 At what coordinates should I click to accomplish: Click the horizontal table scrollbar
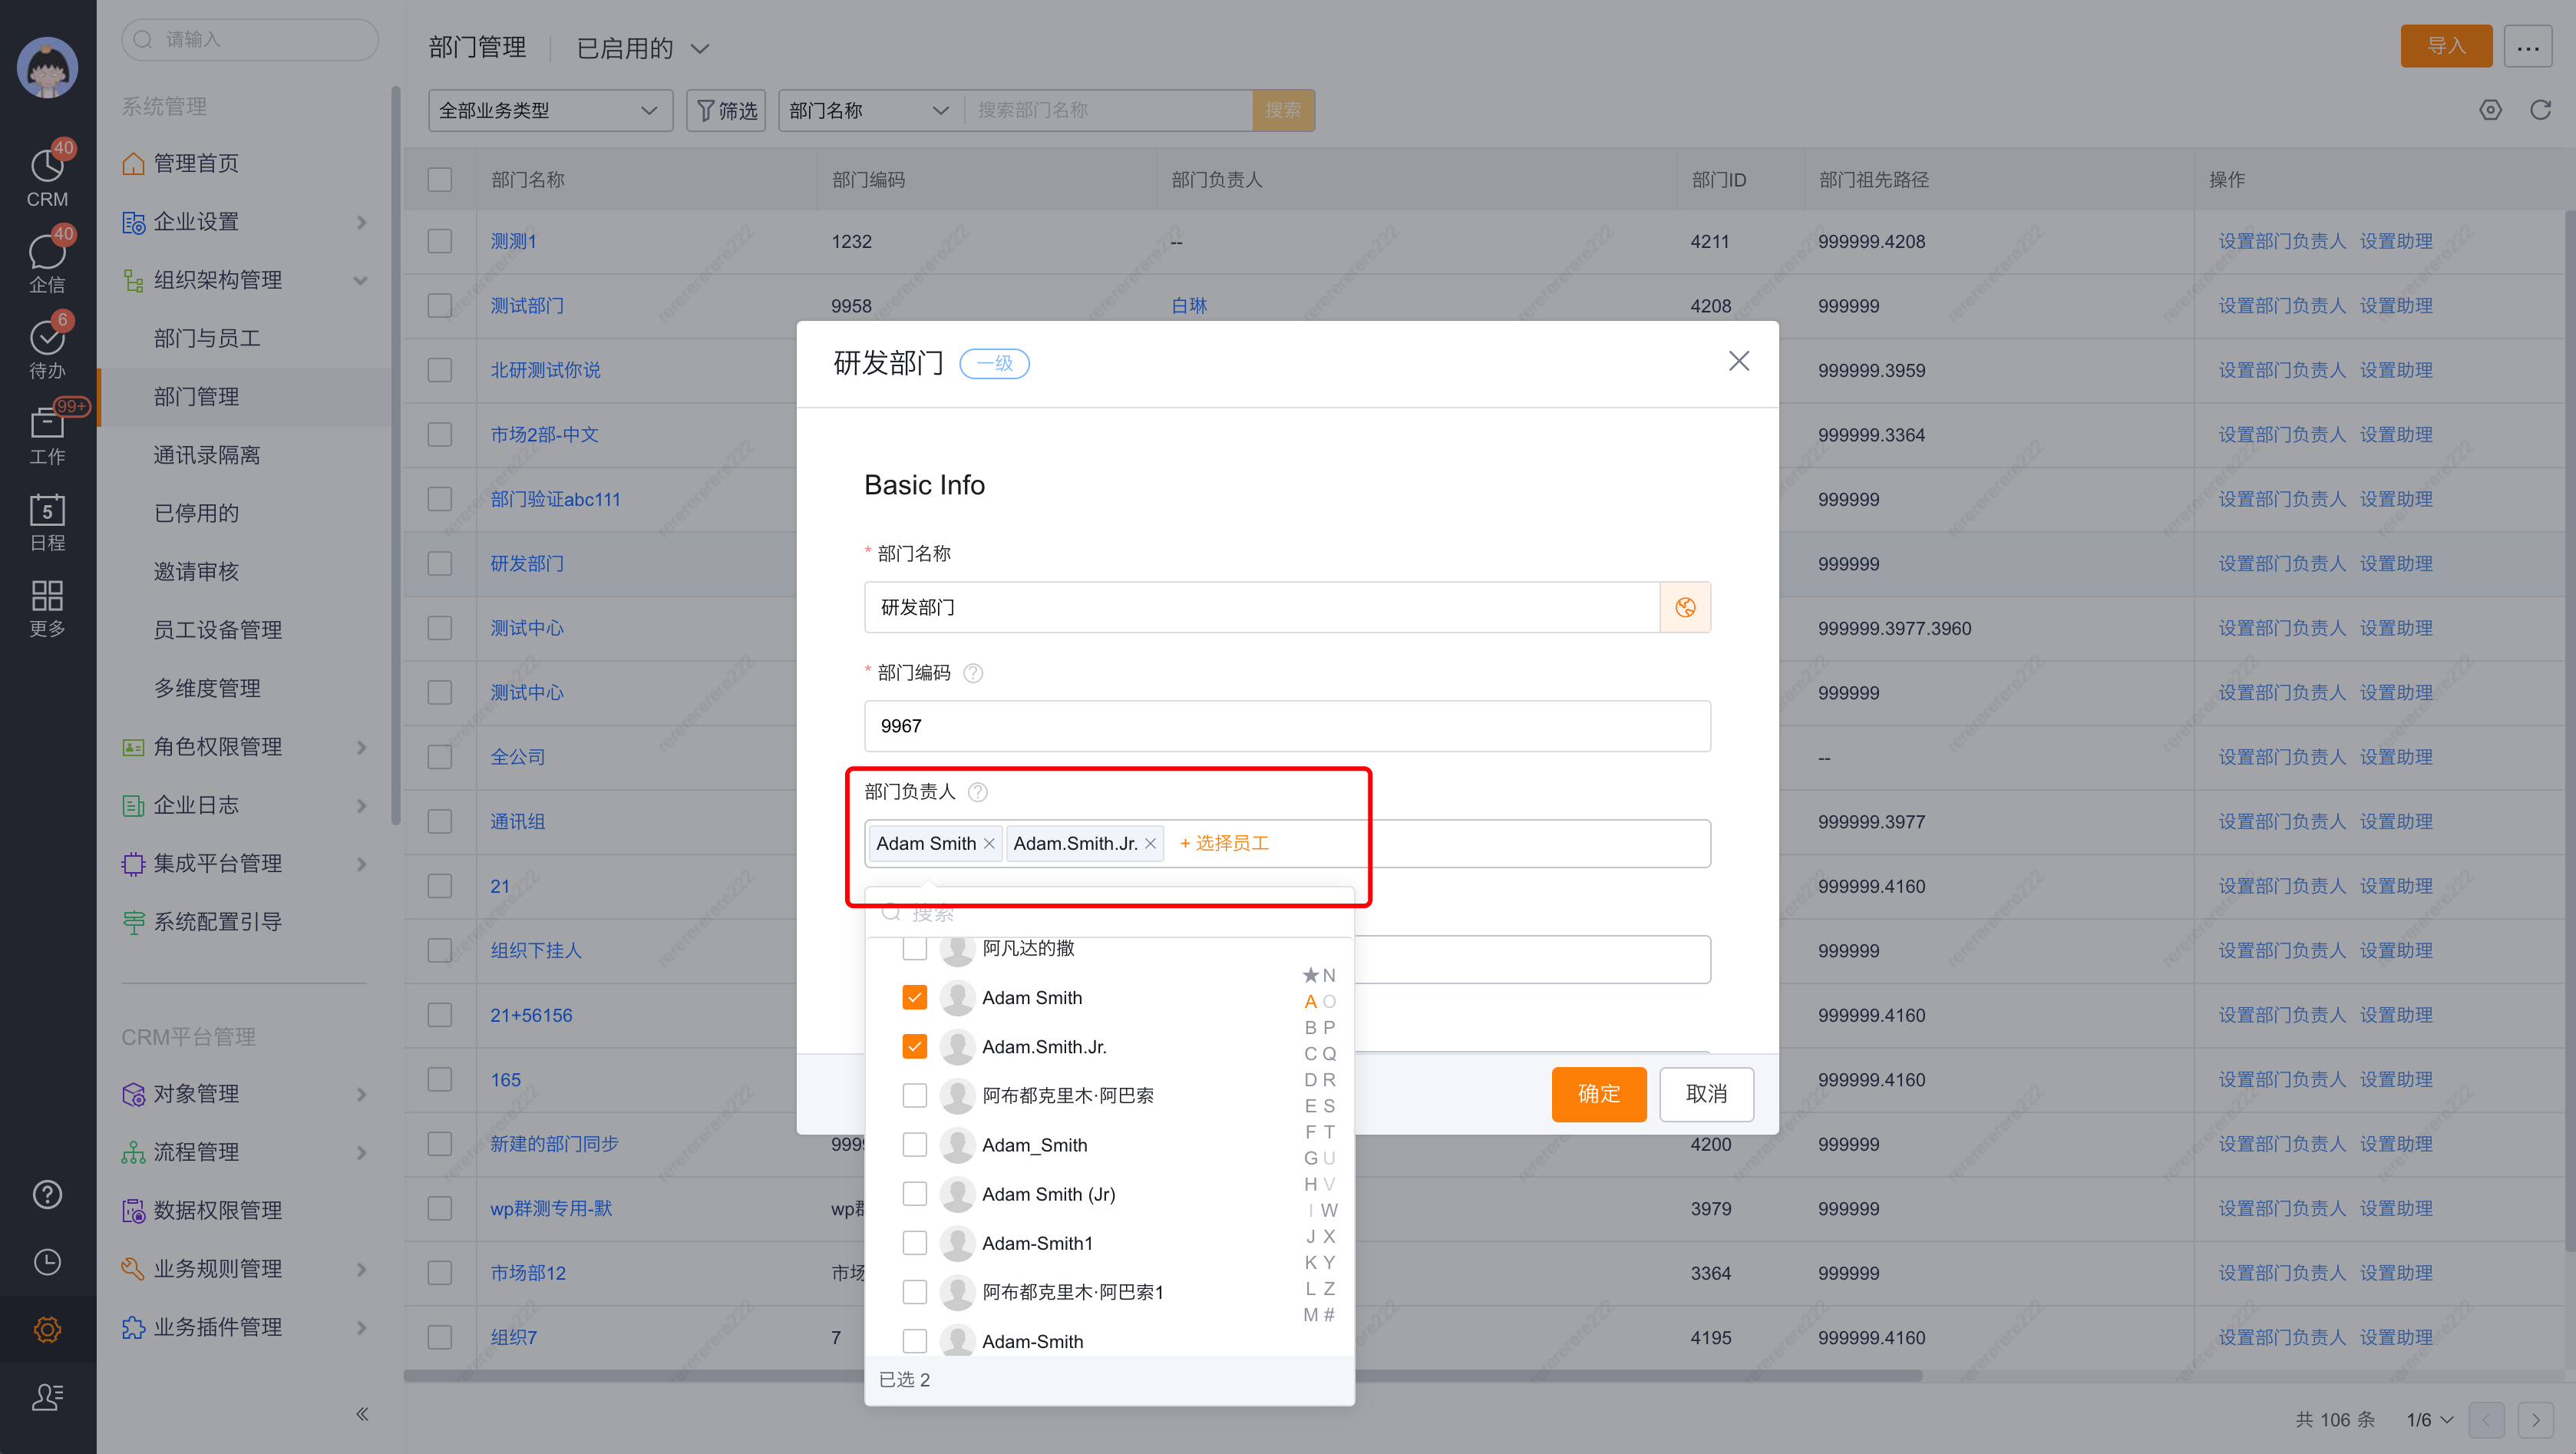pyautogui.click(x=1162, y=1375)
